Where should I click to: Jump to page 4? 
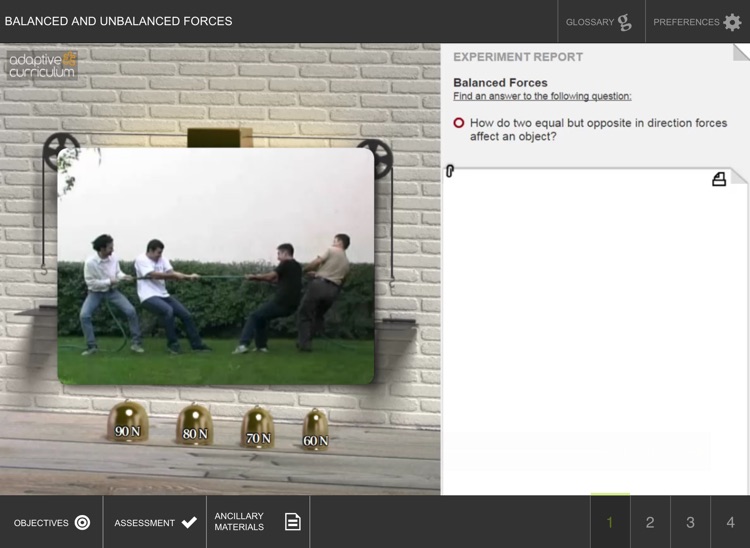coord(730,522)
